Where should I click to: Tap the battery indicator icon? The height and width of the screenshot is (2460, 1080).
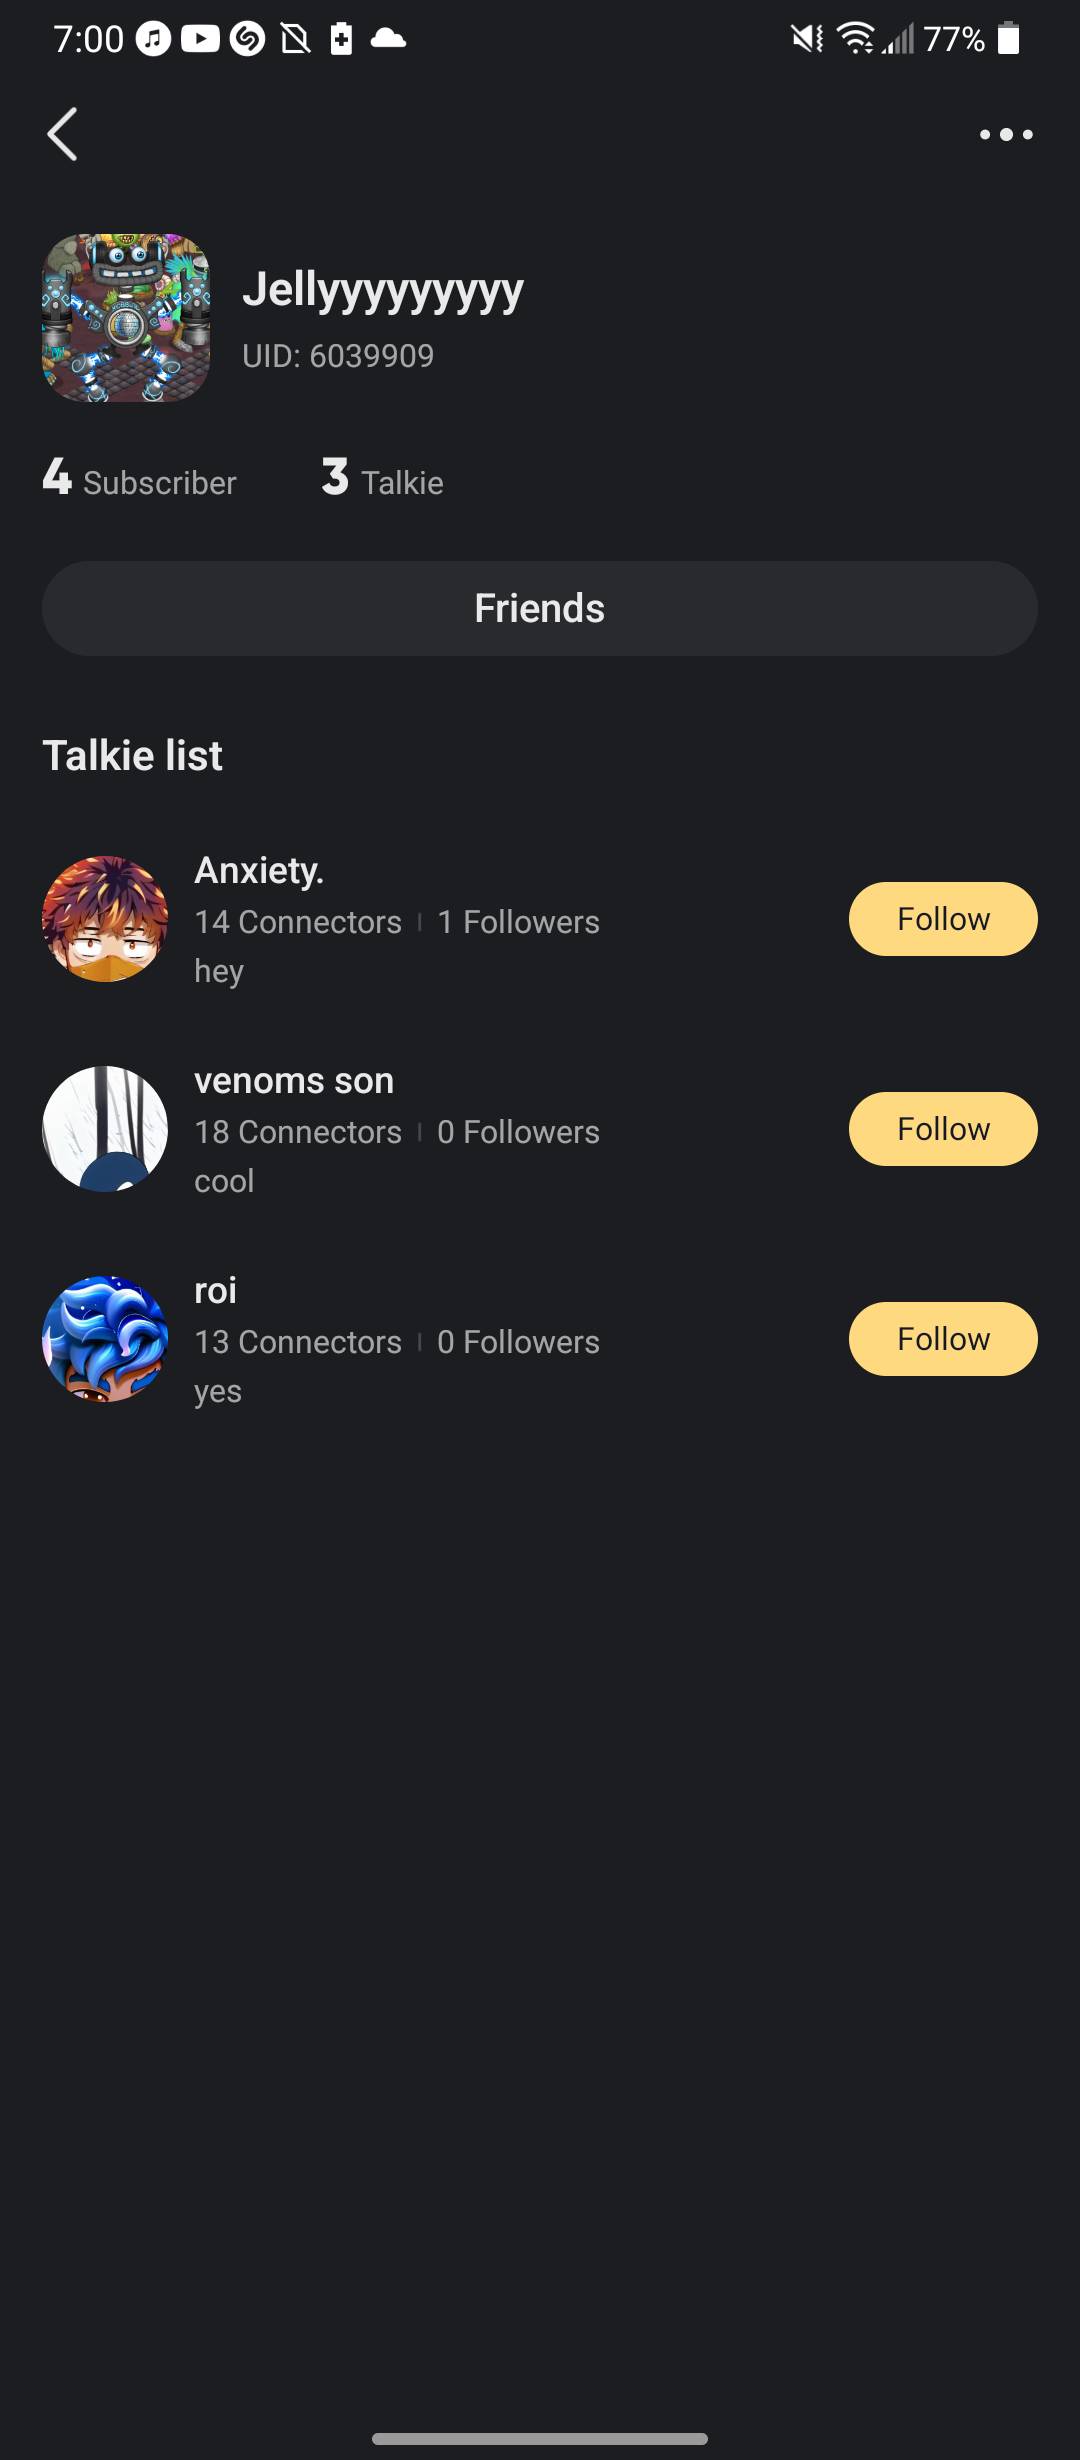click(x=1009, y=39)
